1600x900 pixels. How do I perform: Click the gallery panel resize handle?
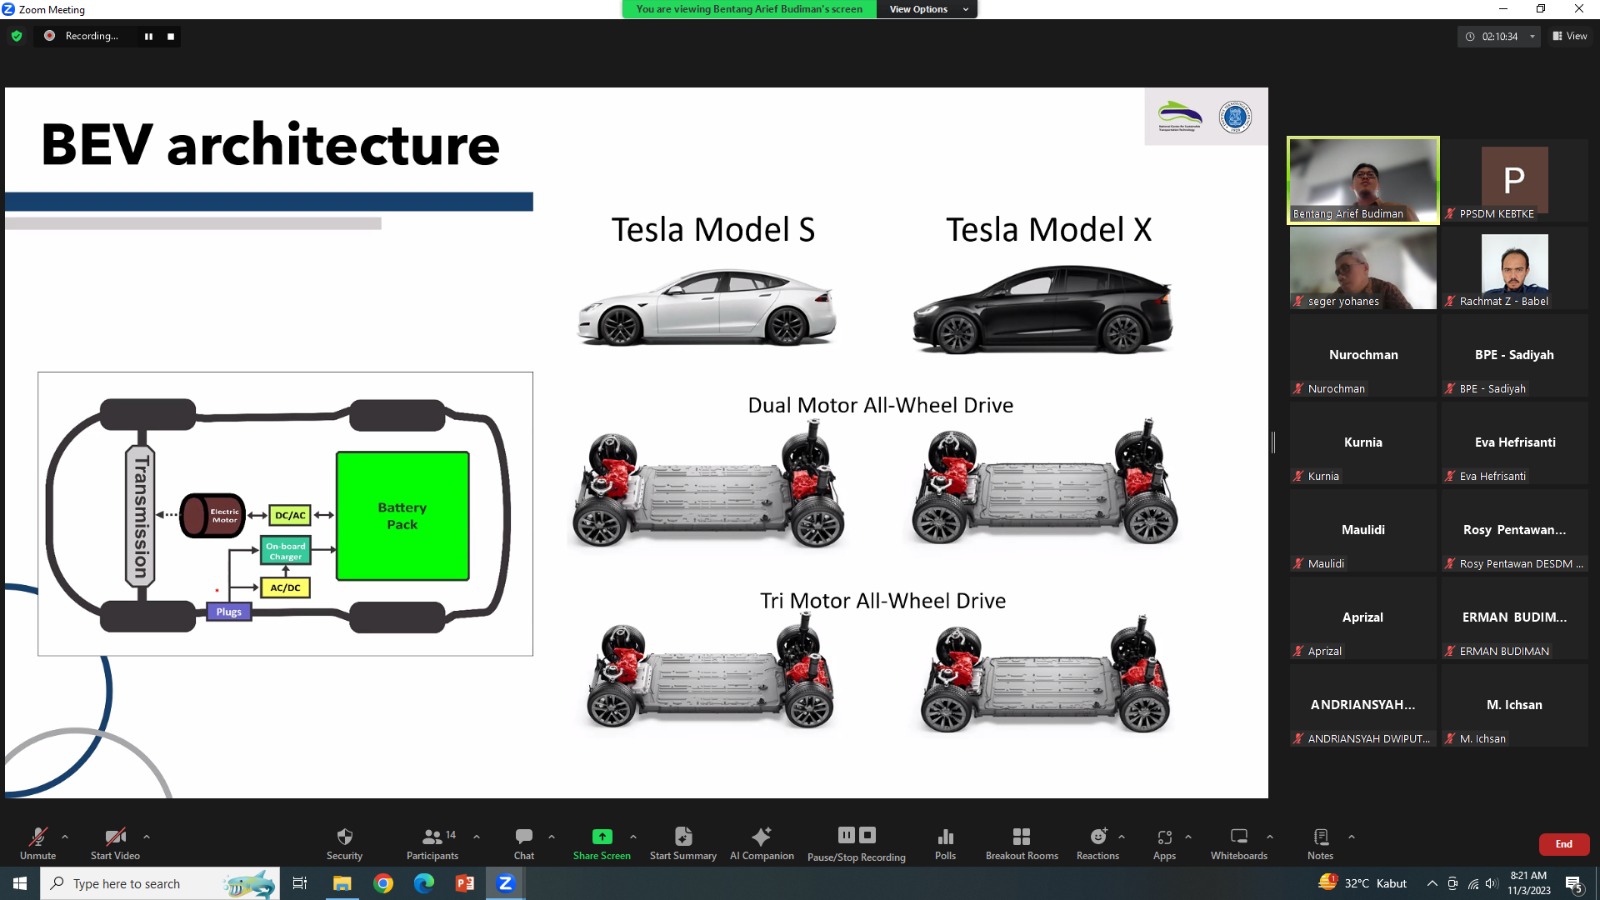1273,442
